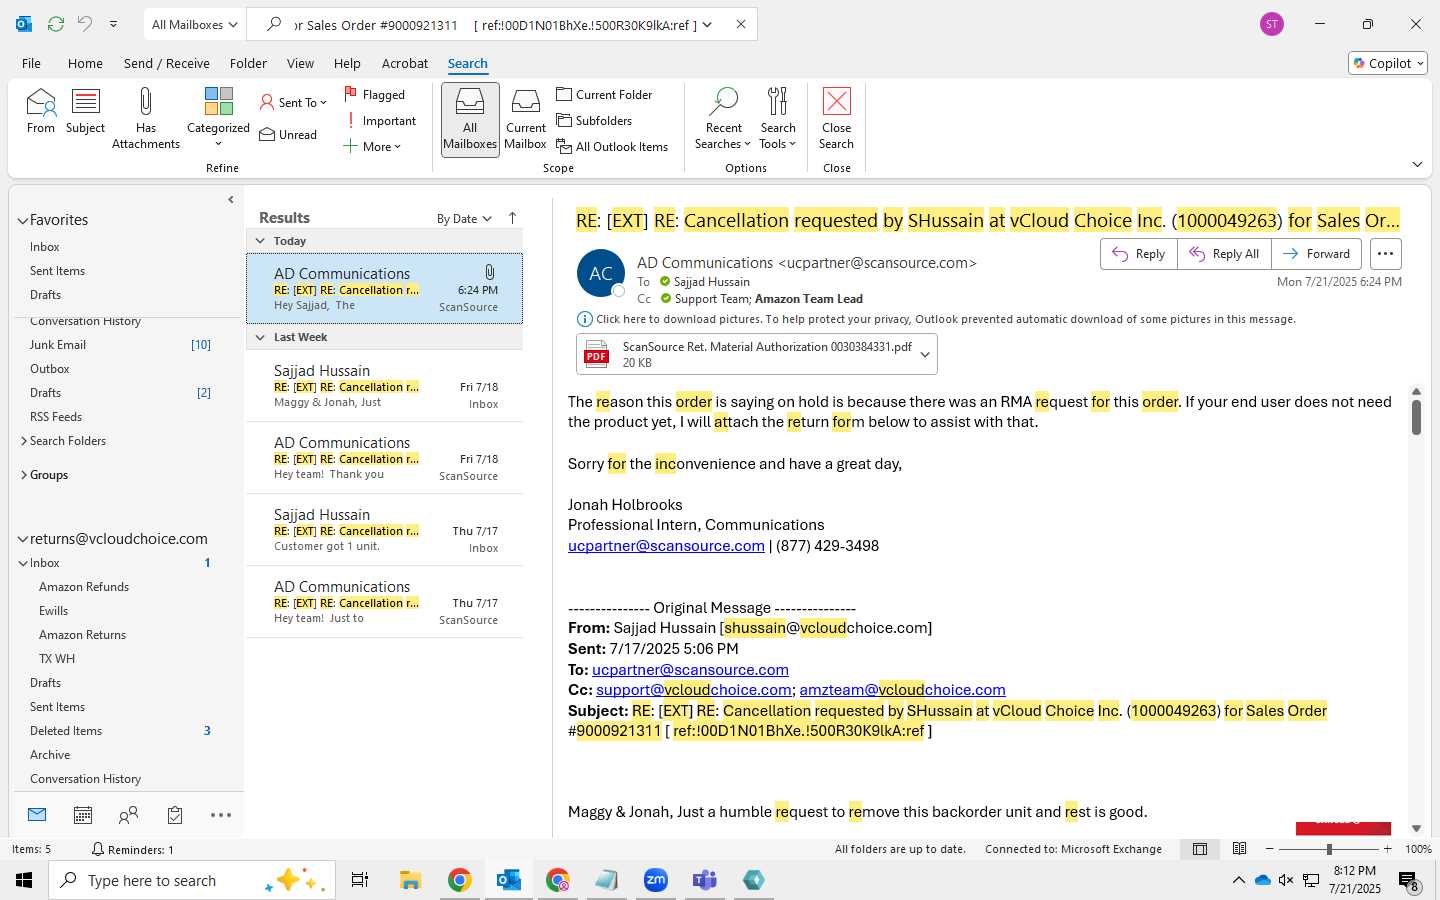Screen dimensions: 1440x900
Task: Filter results by Important messages
Action: pos(380,120)
